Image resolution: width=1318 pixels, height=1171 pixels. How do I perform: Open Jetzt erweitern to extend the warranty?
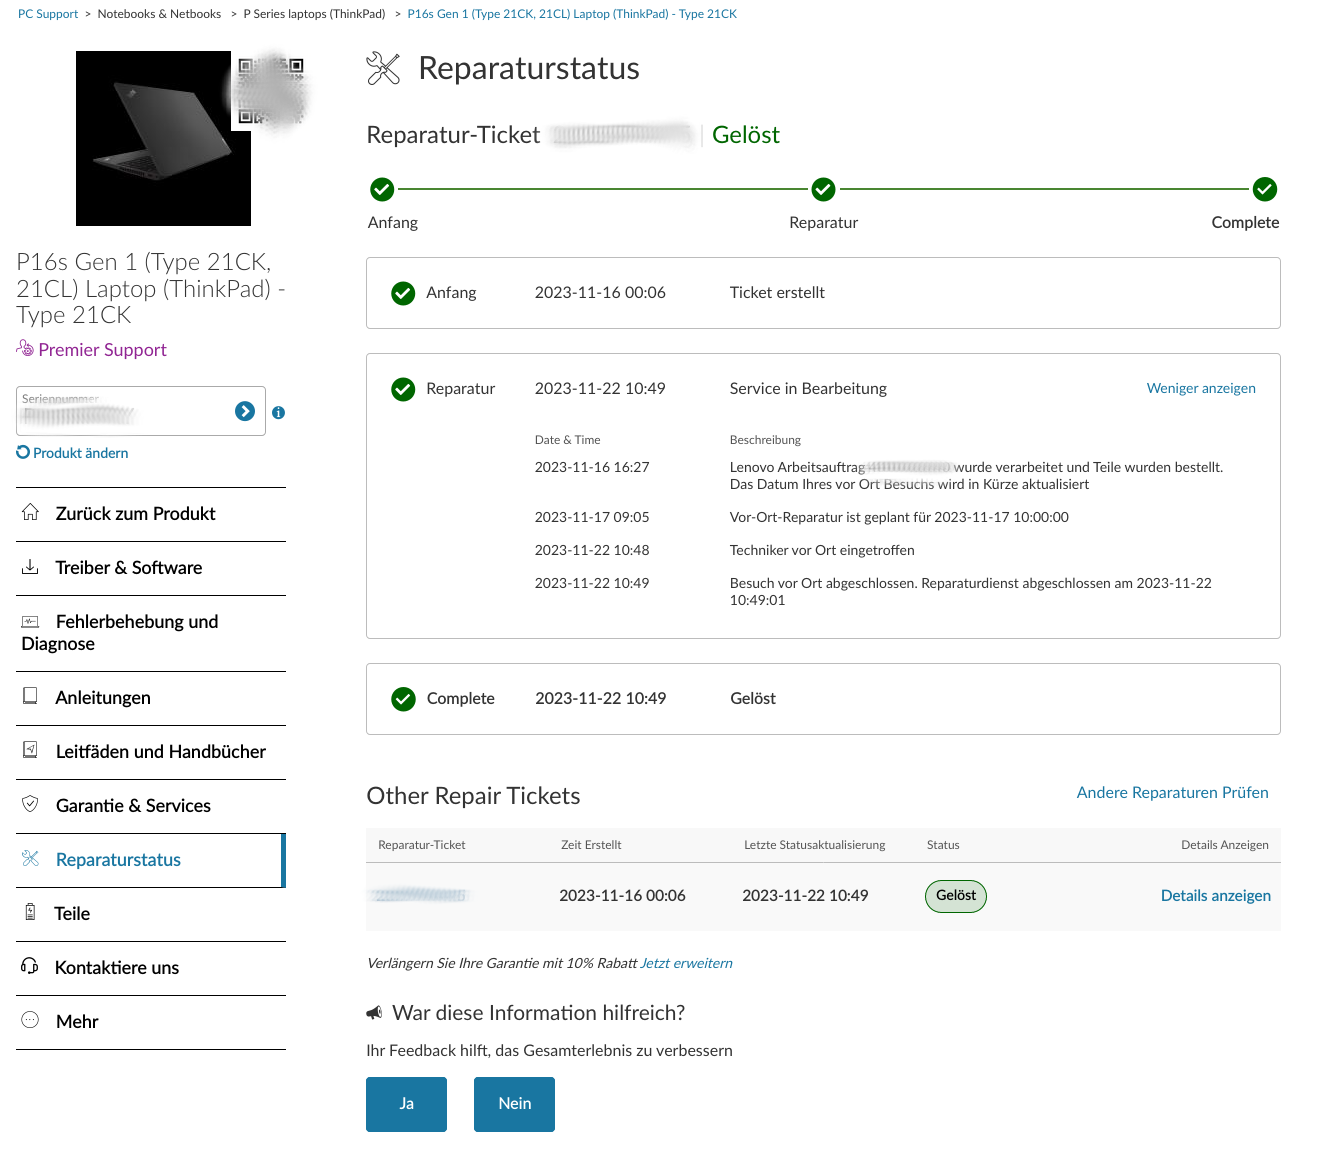(x=686, y=963)
